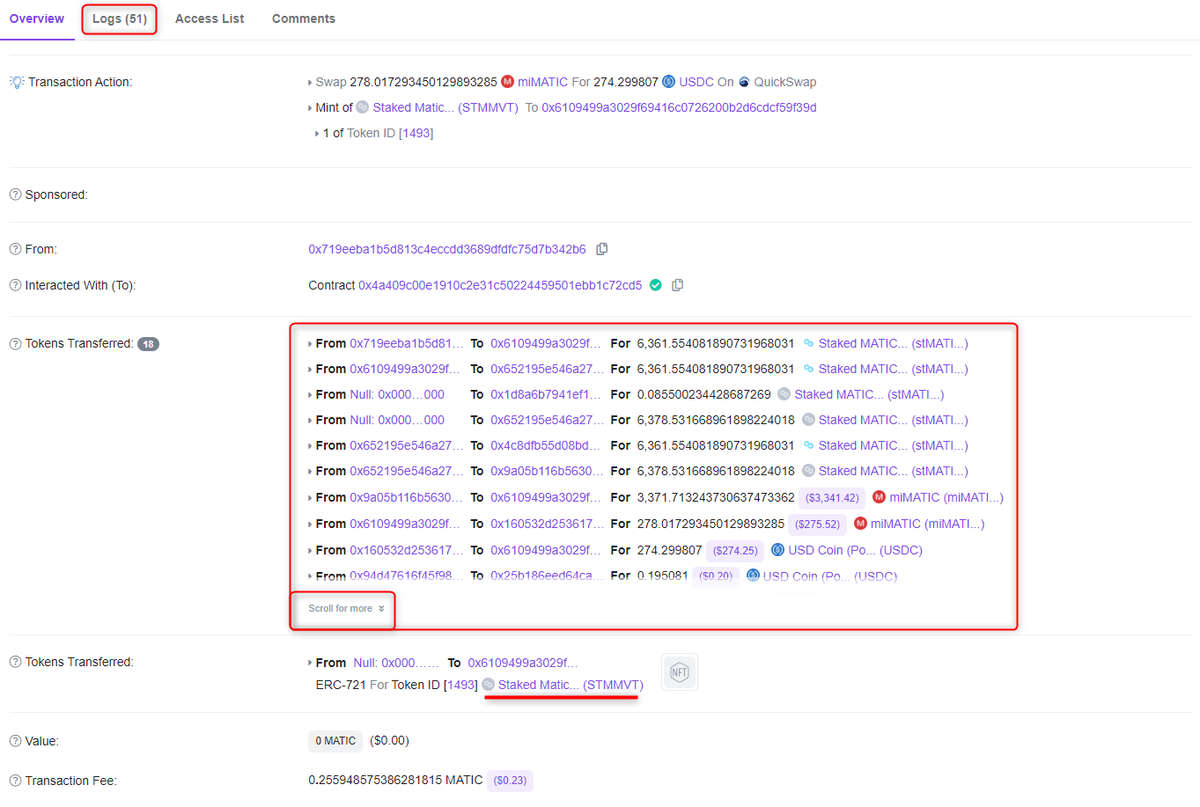
Task: Open the Comments tab
Action: click(304, 19)
